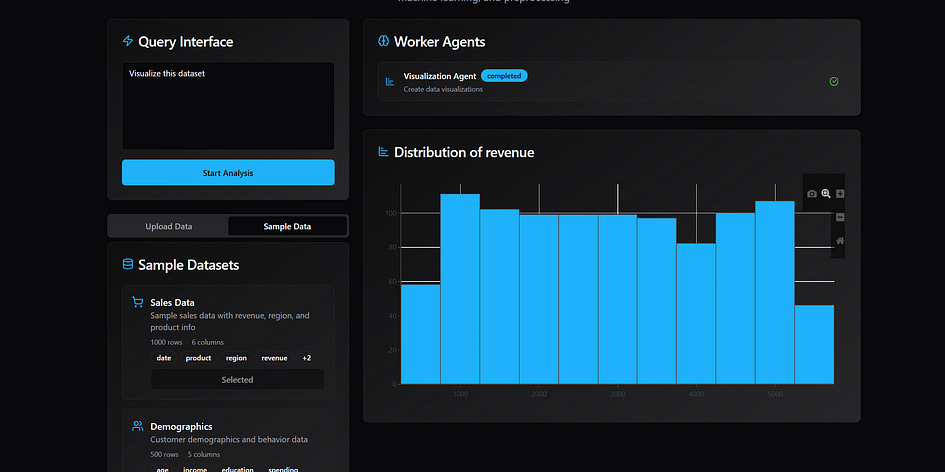Click the Visualization Agent name

click(440, 76)
